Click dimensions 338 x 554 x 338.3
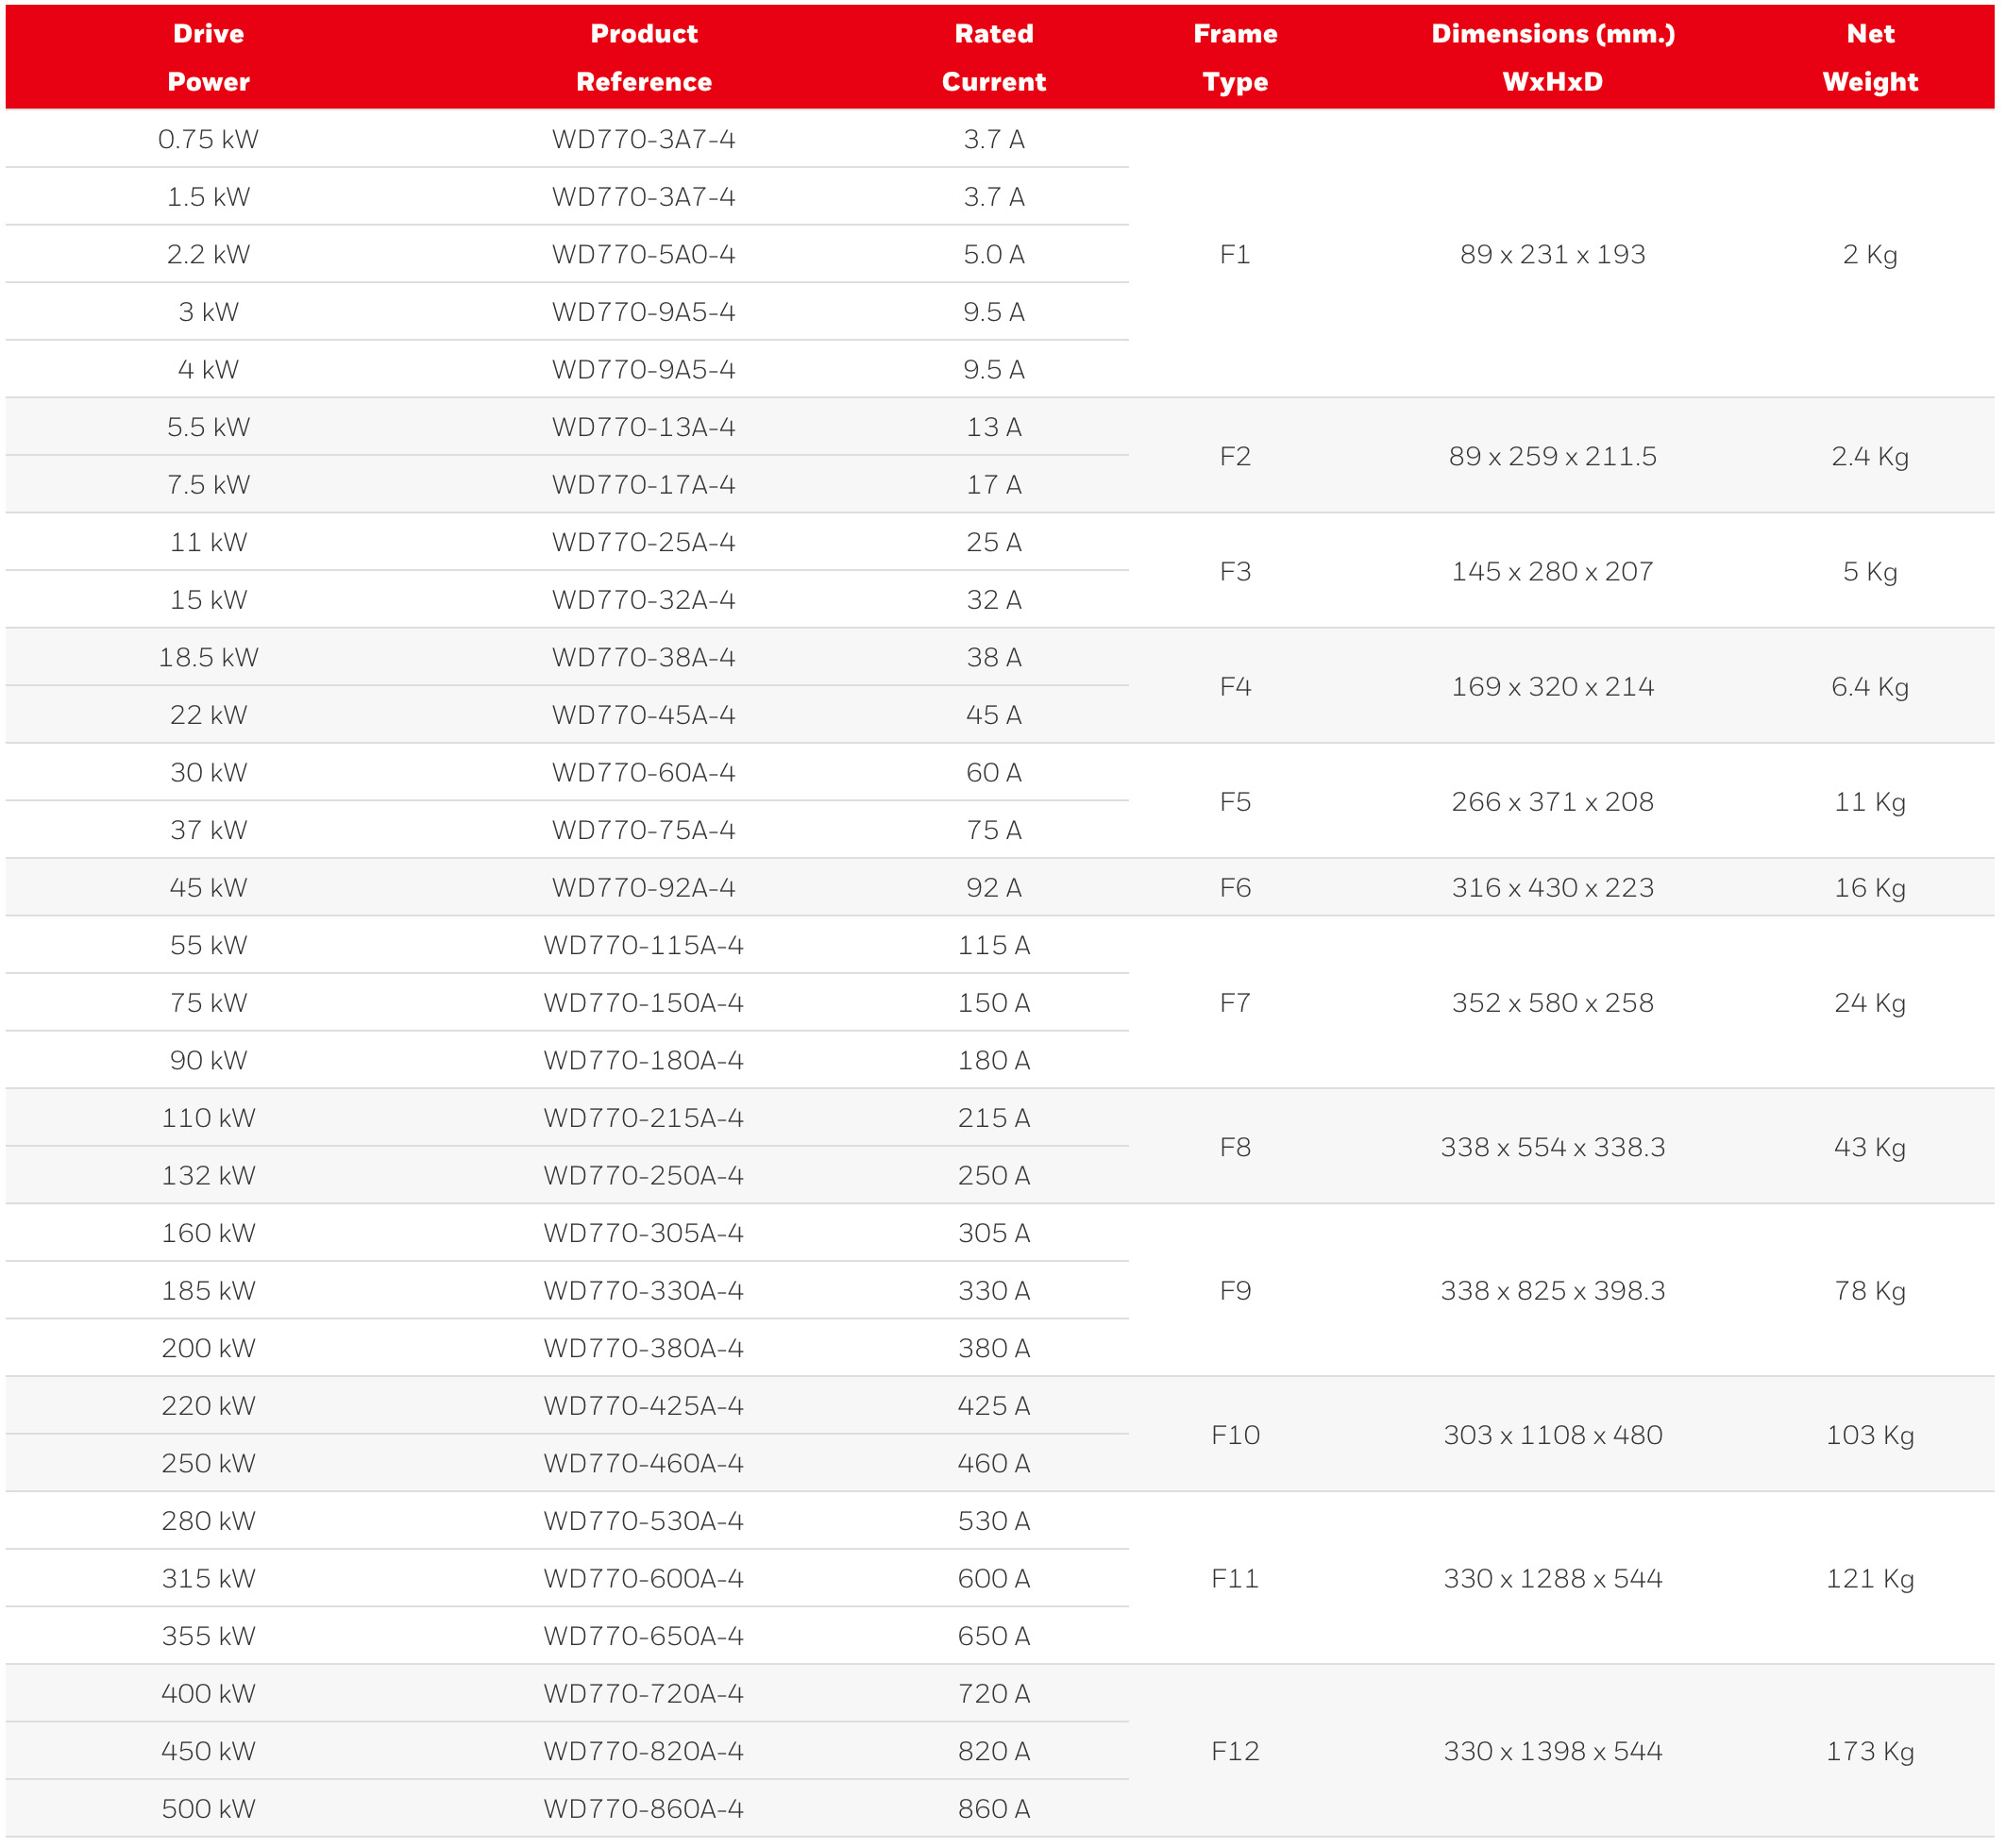Screen dimensions: 2006x1848 pos(1552,1147)
